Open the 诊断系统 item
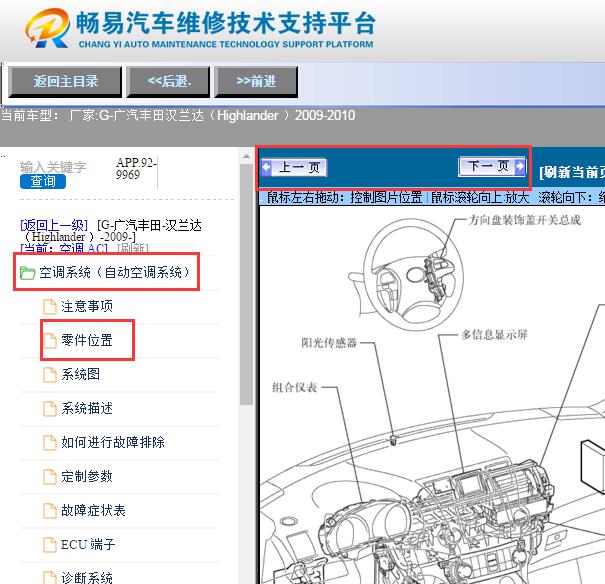Image resolution: width=605 pixels, height=584 pixels. (x=86, y=577)
